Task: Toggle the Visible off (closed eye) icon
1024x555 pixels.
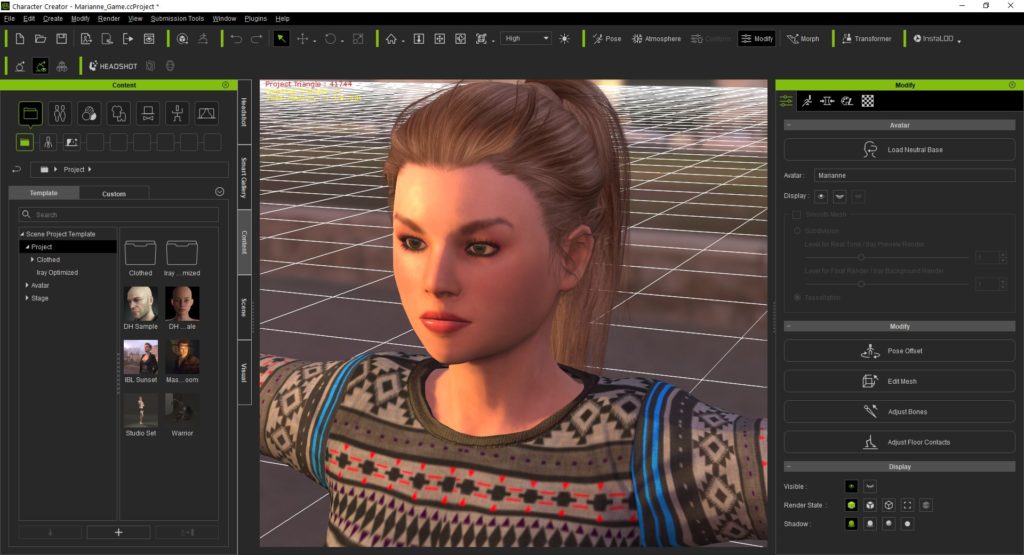Action: 870,486
